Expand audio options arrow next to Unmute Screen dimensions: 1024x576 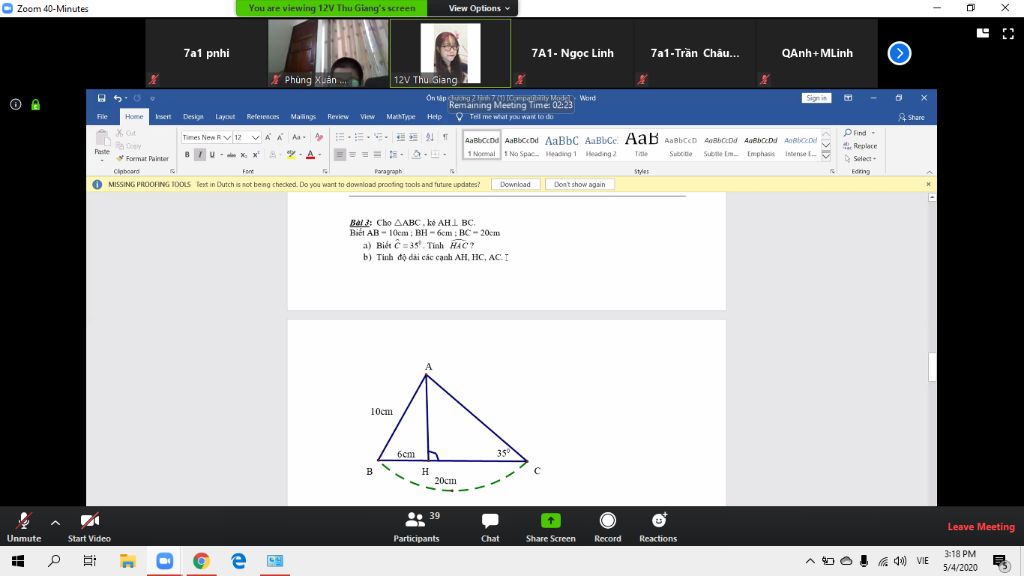tap(56, 522)
